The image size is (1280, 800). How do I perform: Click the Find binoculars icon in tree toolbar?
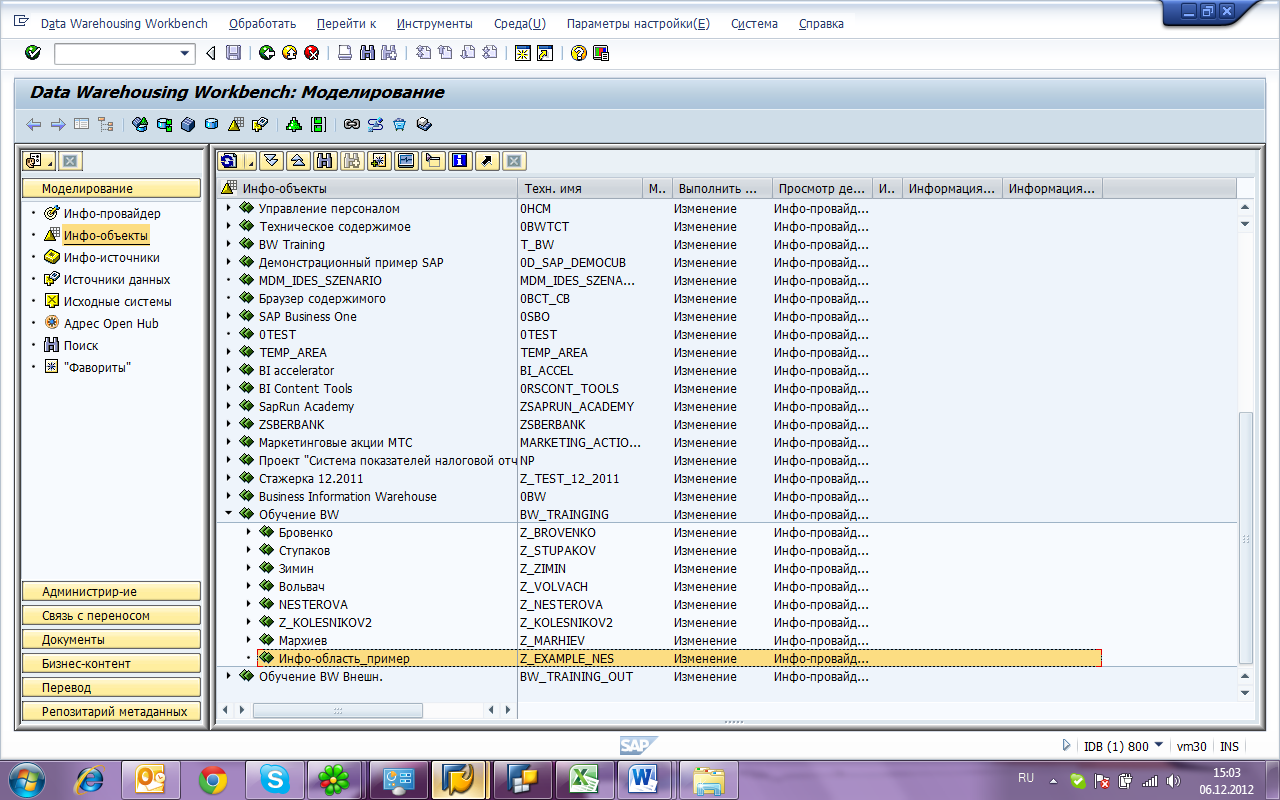click(324, 161)
